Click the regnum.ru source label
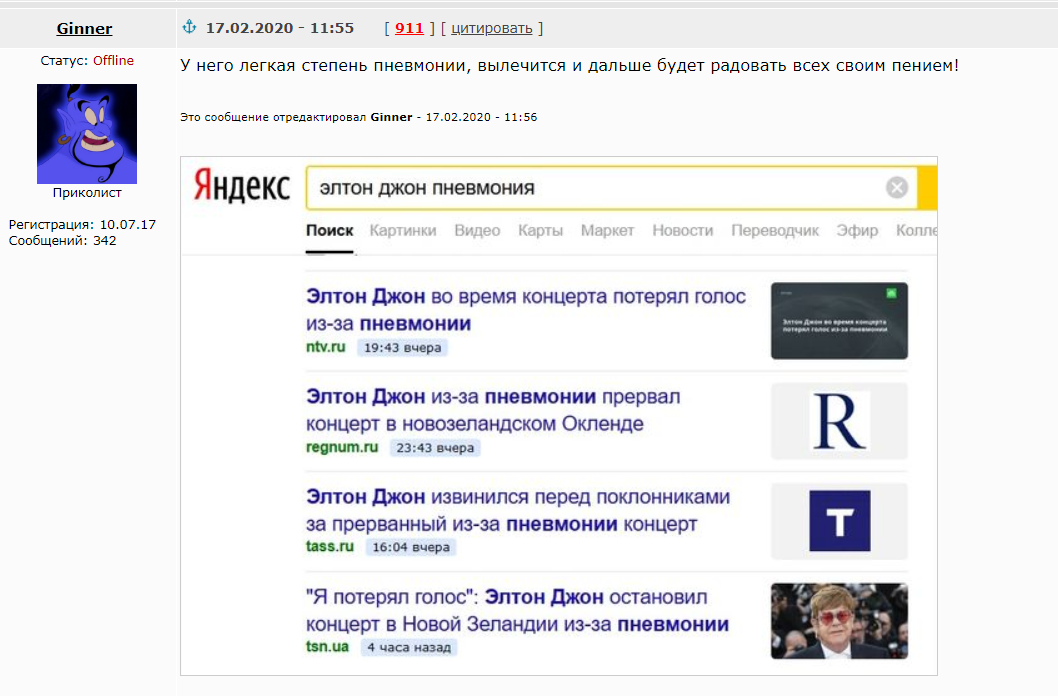 [x=341, y=447]
